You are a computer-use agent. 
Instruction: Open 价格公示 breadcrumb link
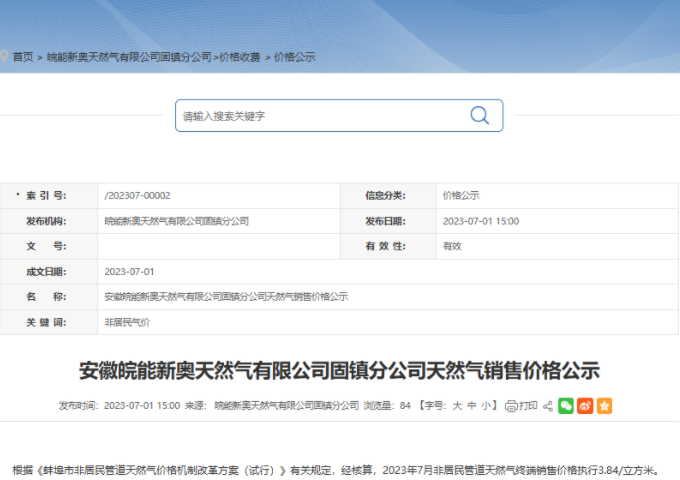294,57
